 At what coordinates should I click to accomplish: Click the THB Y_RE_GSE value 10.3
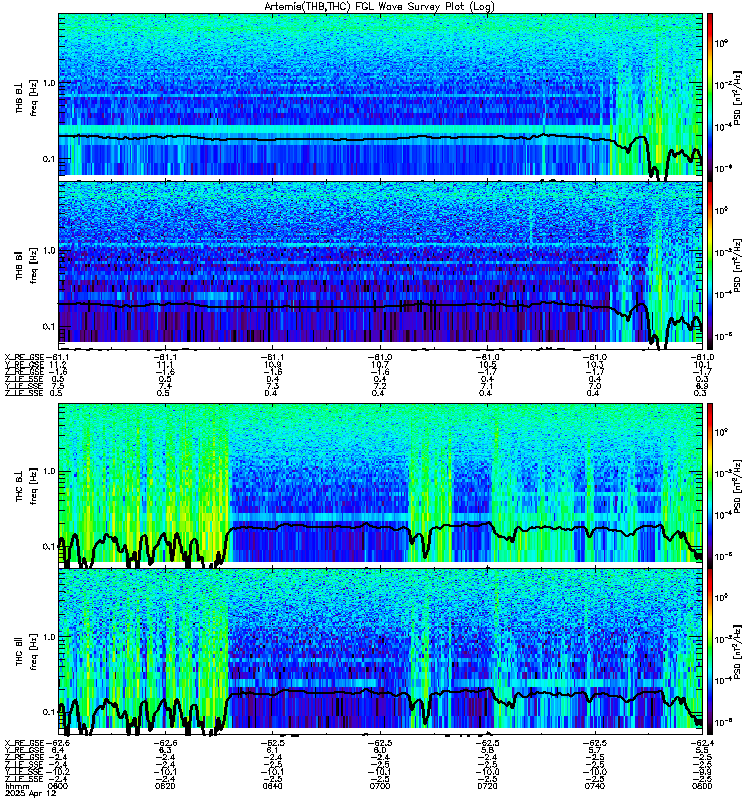tap(594, 365)
